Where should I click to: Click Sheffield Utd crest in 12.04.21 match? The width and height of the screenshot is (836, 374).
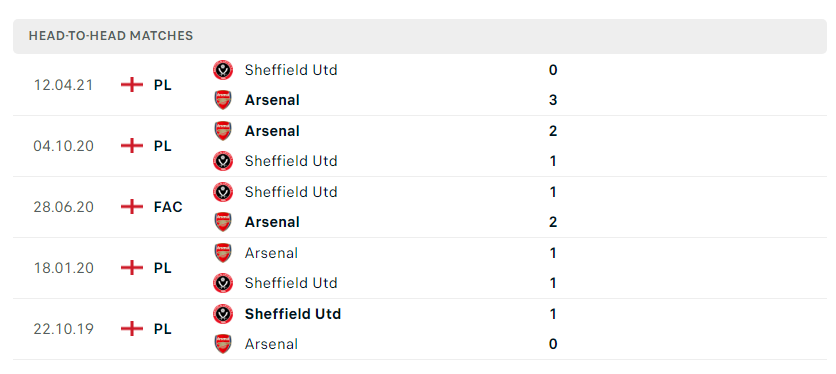223,70
